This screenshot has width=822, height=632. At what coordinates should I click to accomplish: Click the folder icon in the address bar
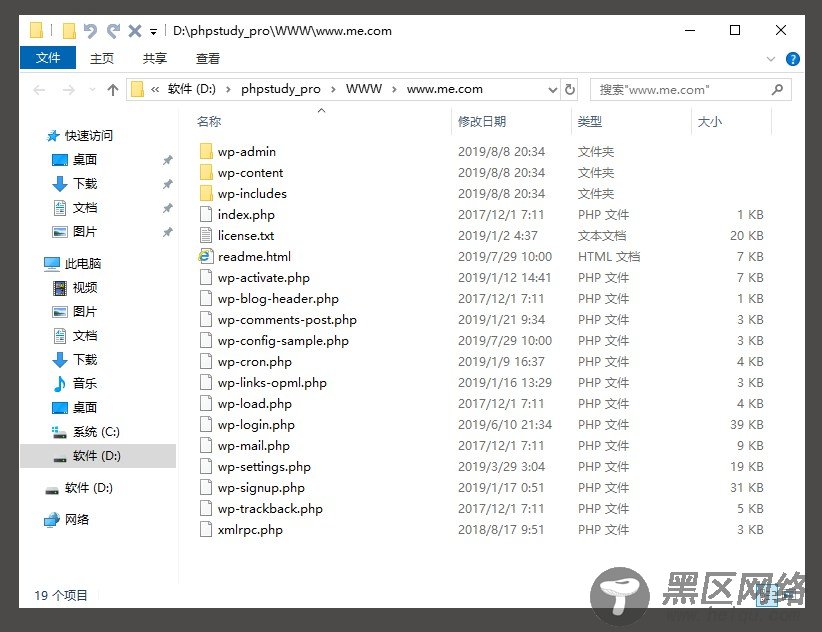[x=137, y=89]
